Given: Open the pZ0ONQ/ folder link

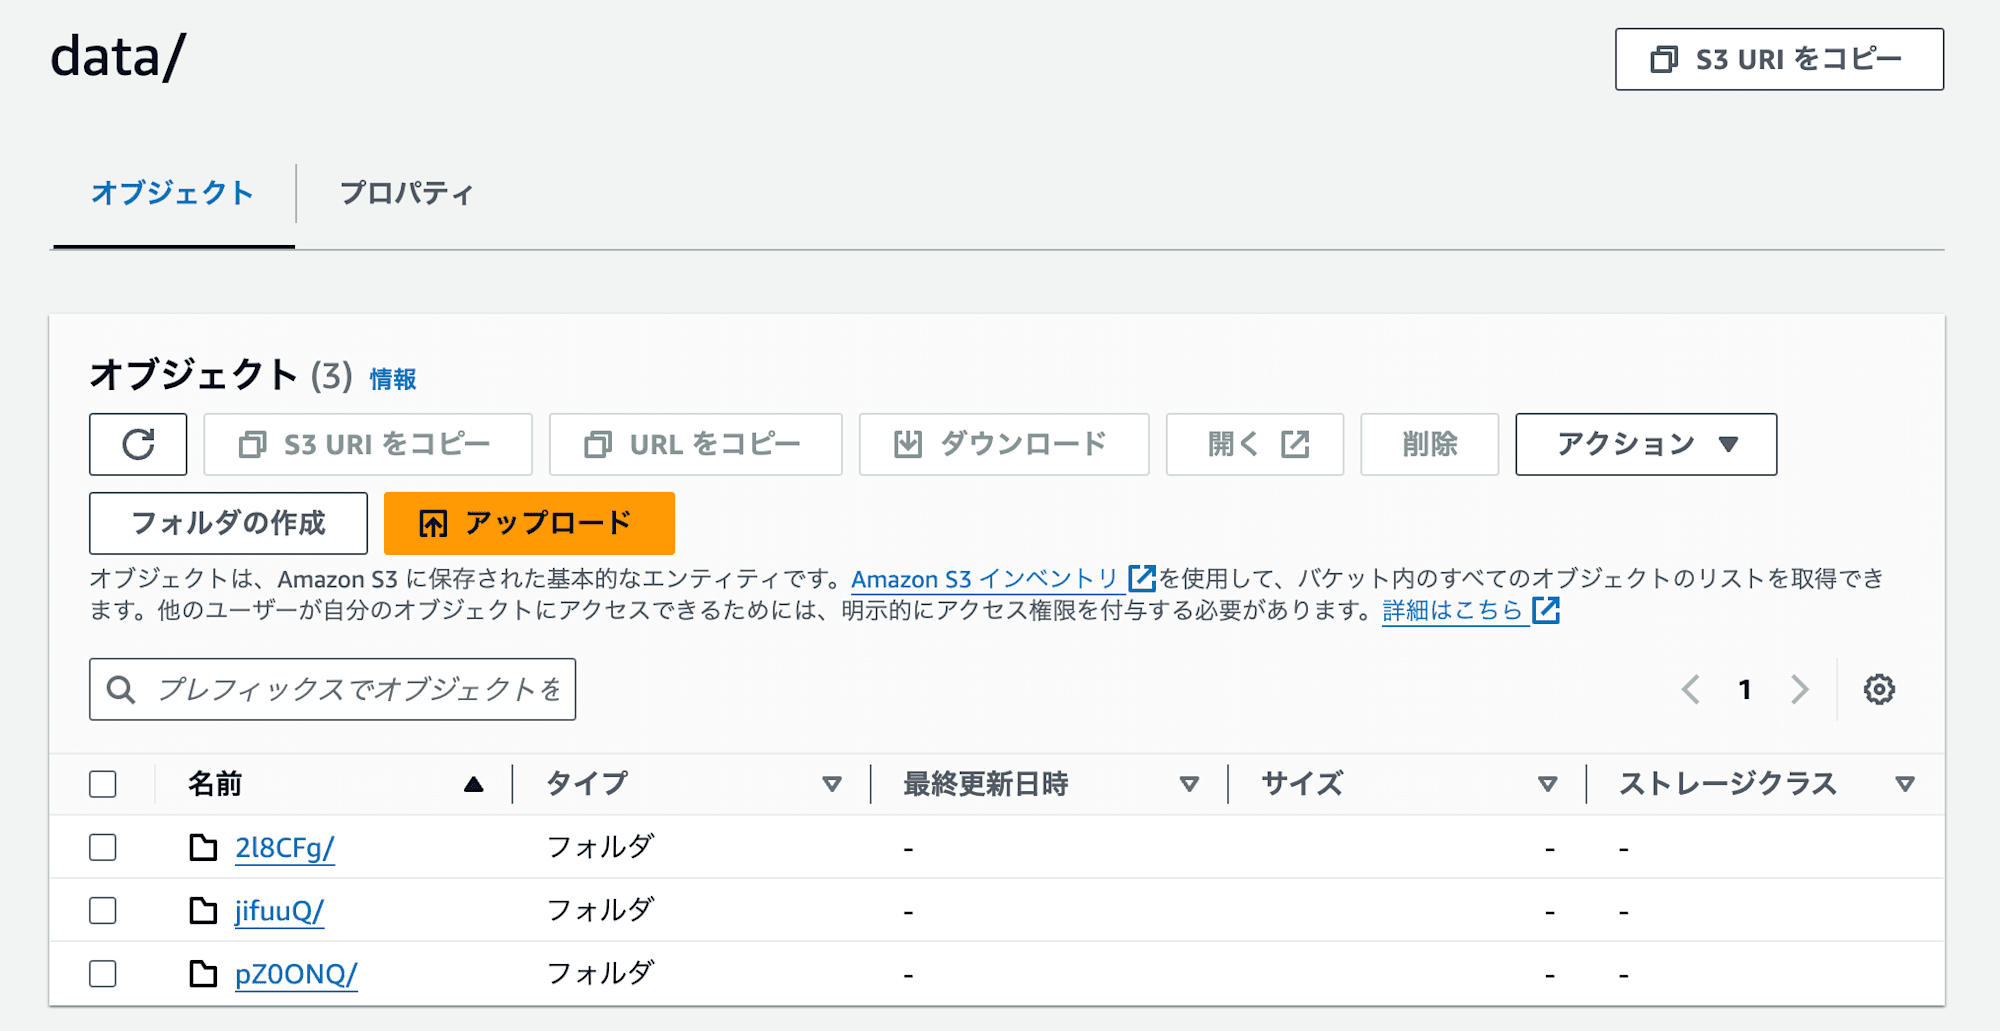Looking at the screenshot, I should coord(296,974).
